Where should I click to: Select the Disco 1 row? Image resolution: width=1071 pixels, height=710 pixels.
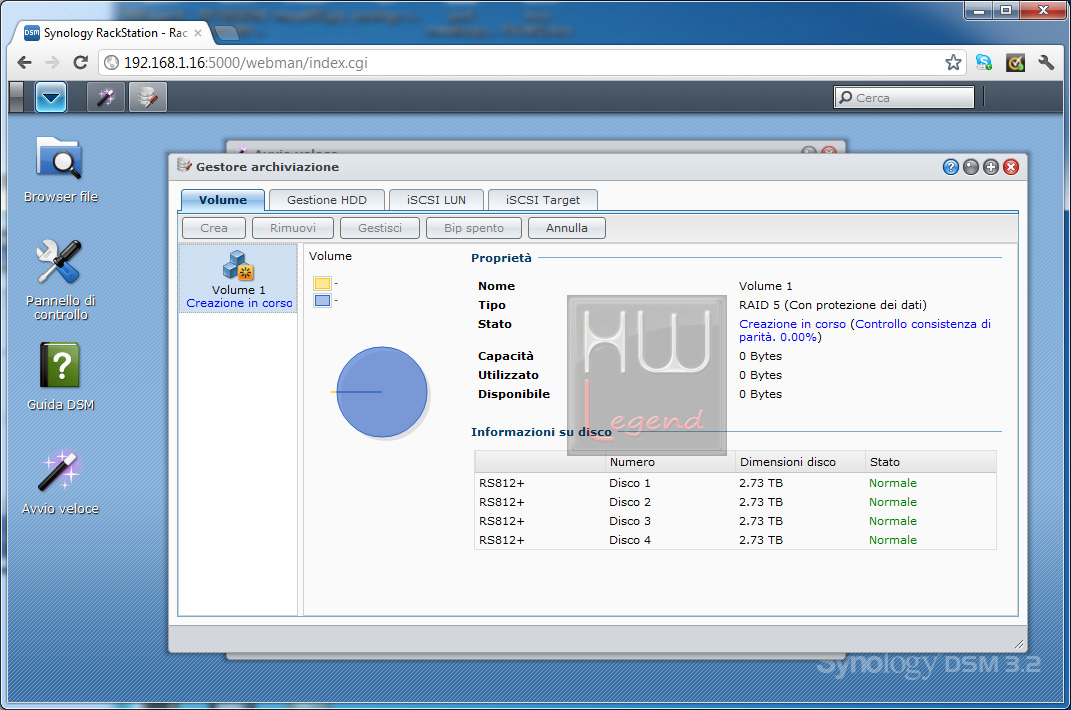click(x=735, y=483)
